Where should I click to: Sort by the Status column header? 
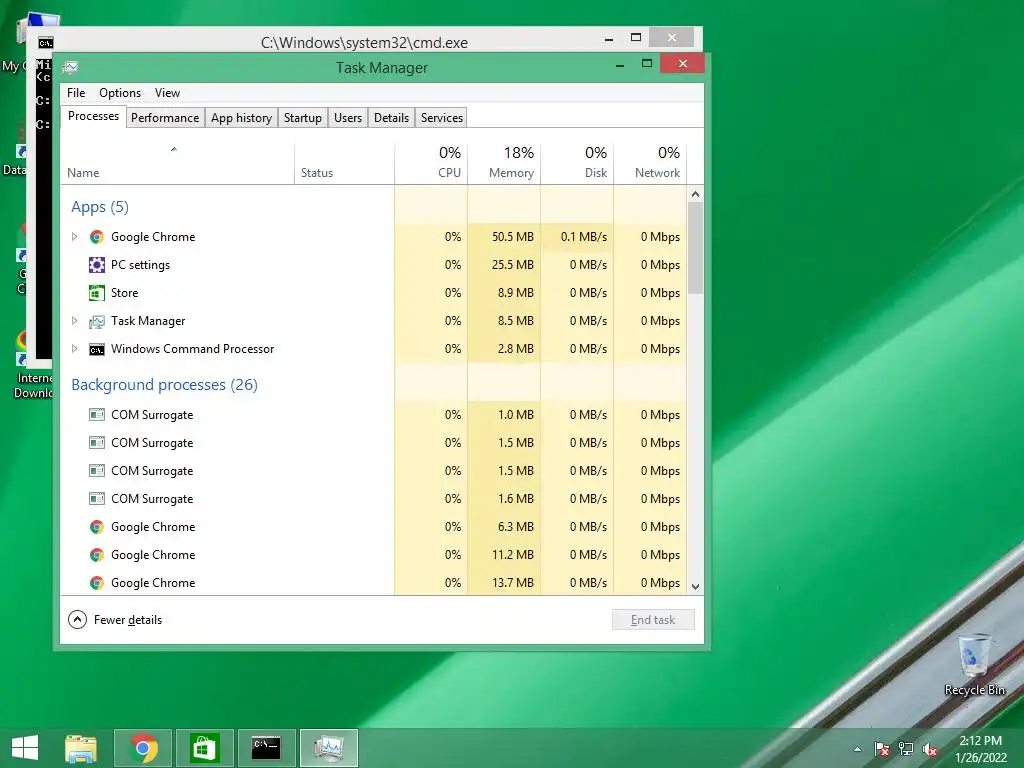pyautogui.click(x=344, y=161)
